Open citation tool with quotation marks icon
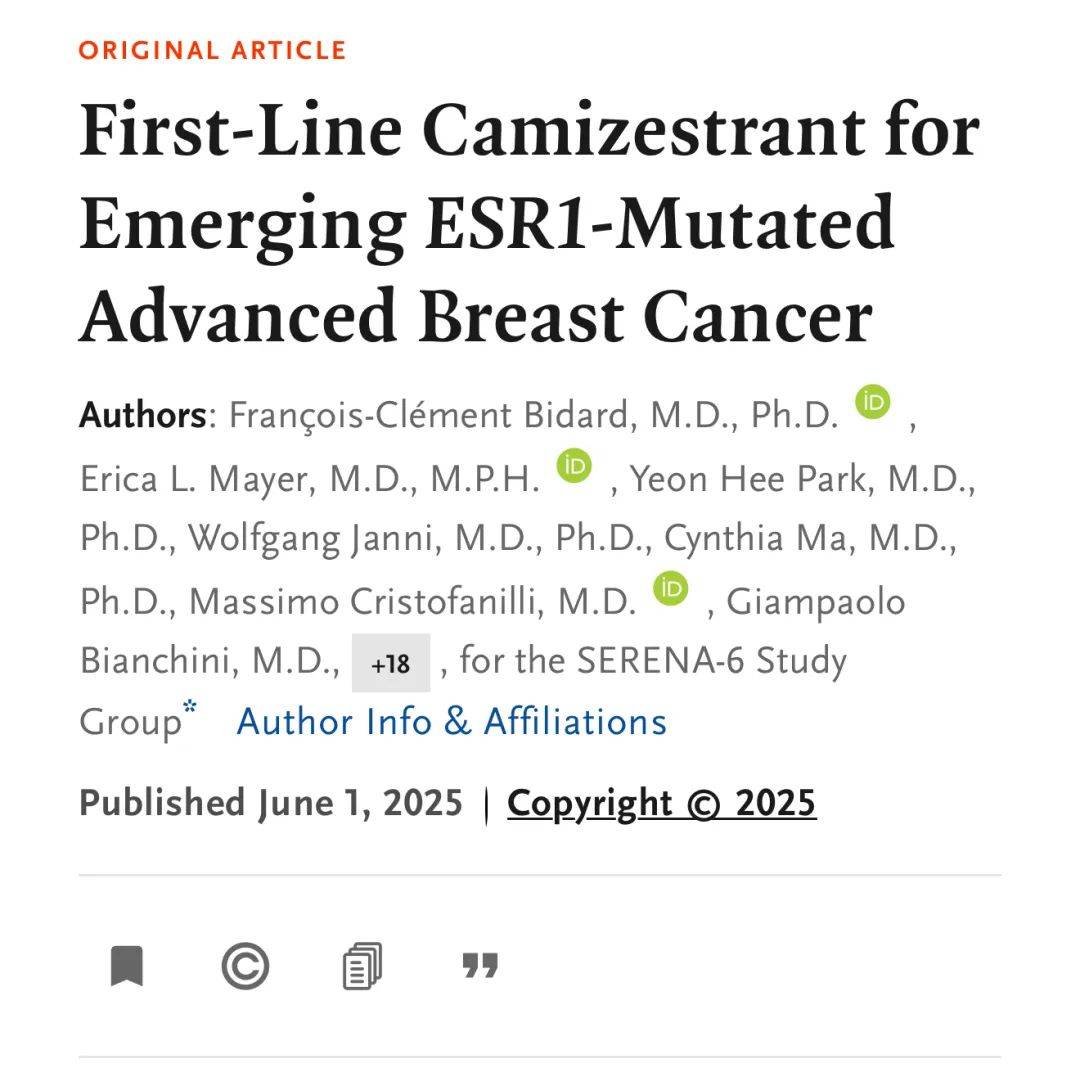The height and width of the screenshot is (1068, 1080). tap(480, 965)
